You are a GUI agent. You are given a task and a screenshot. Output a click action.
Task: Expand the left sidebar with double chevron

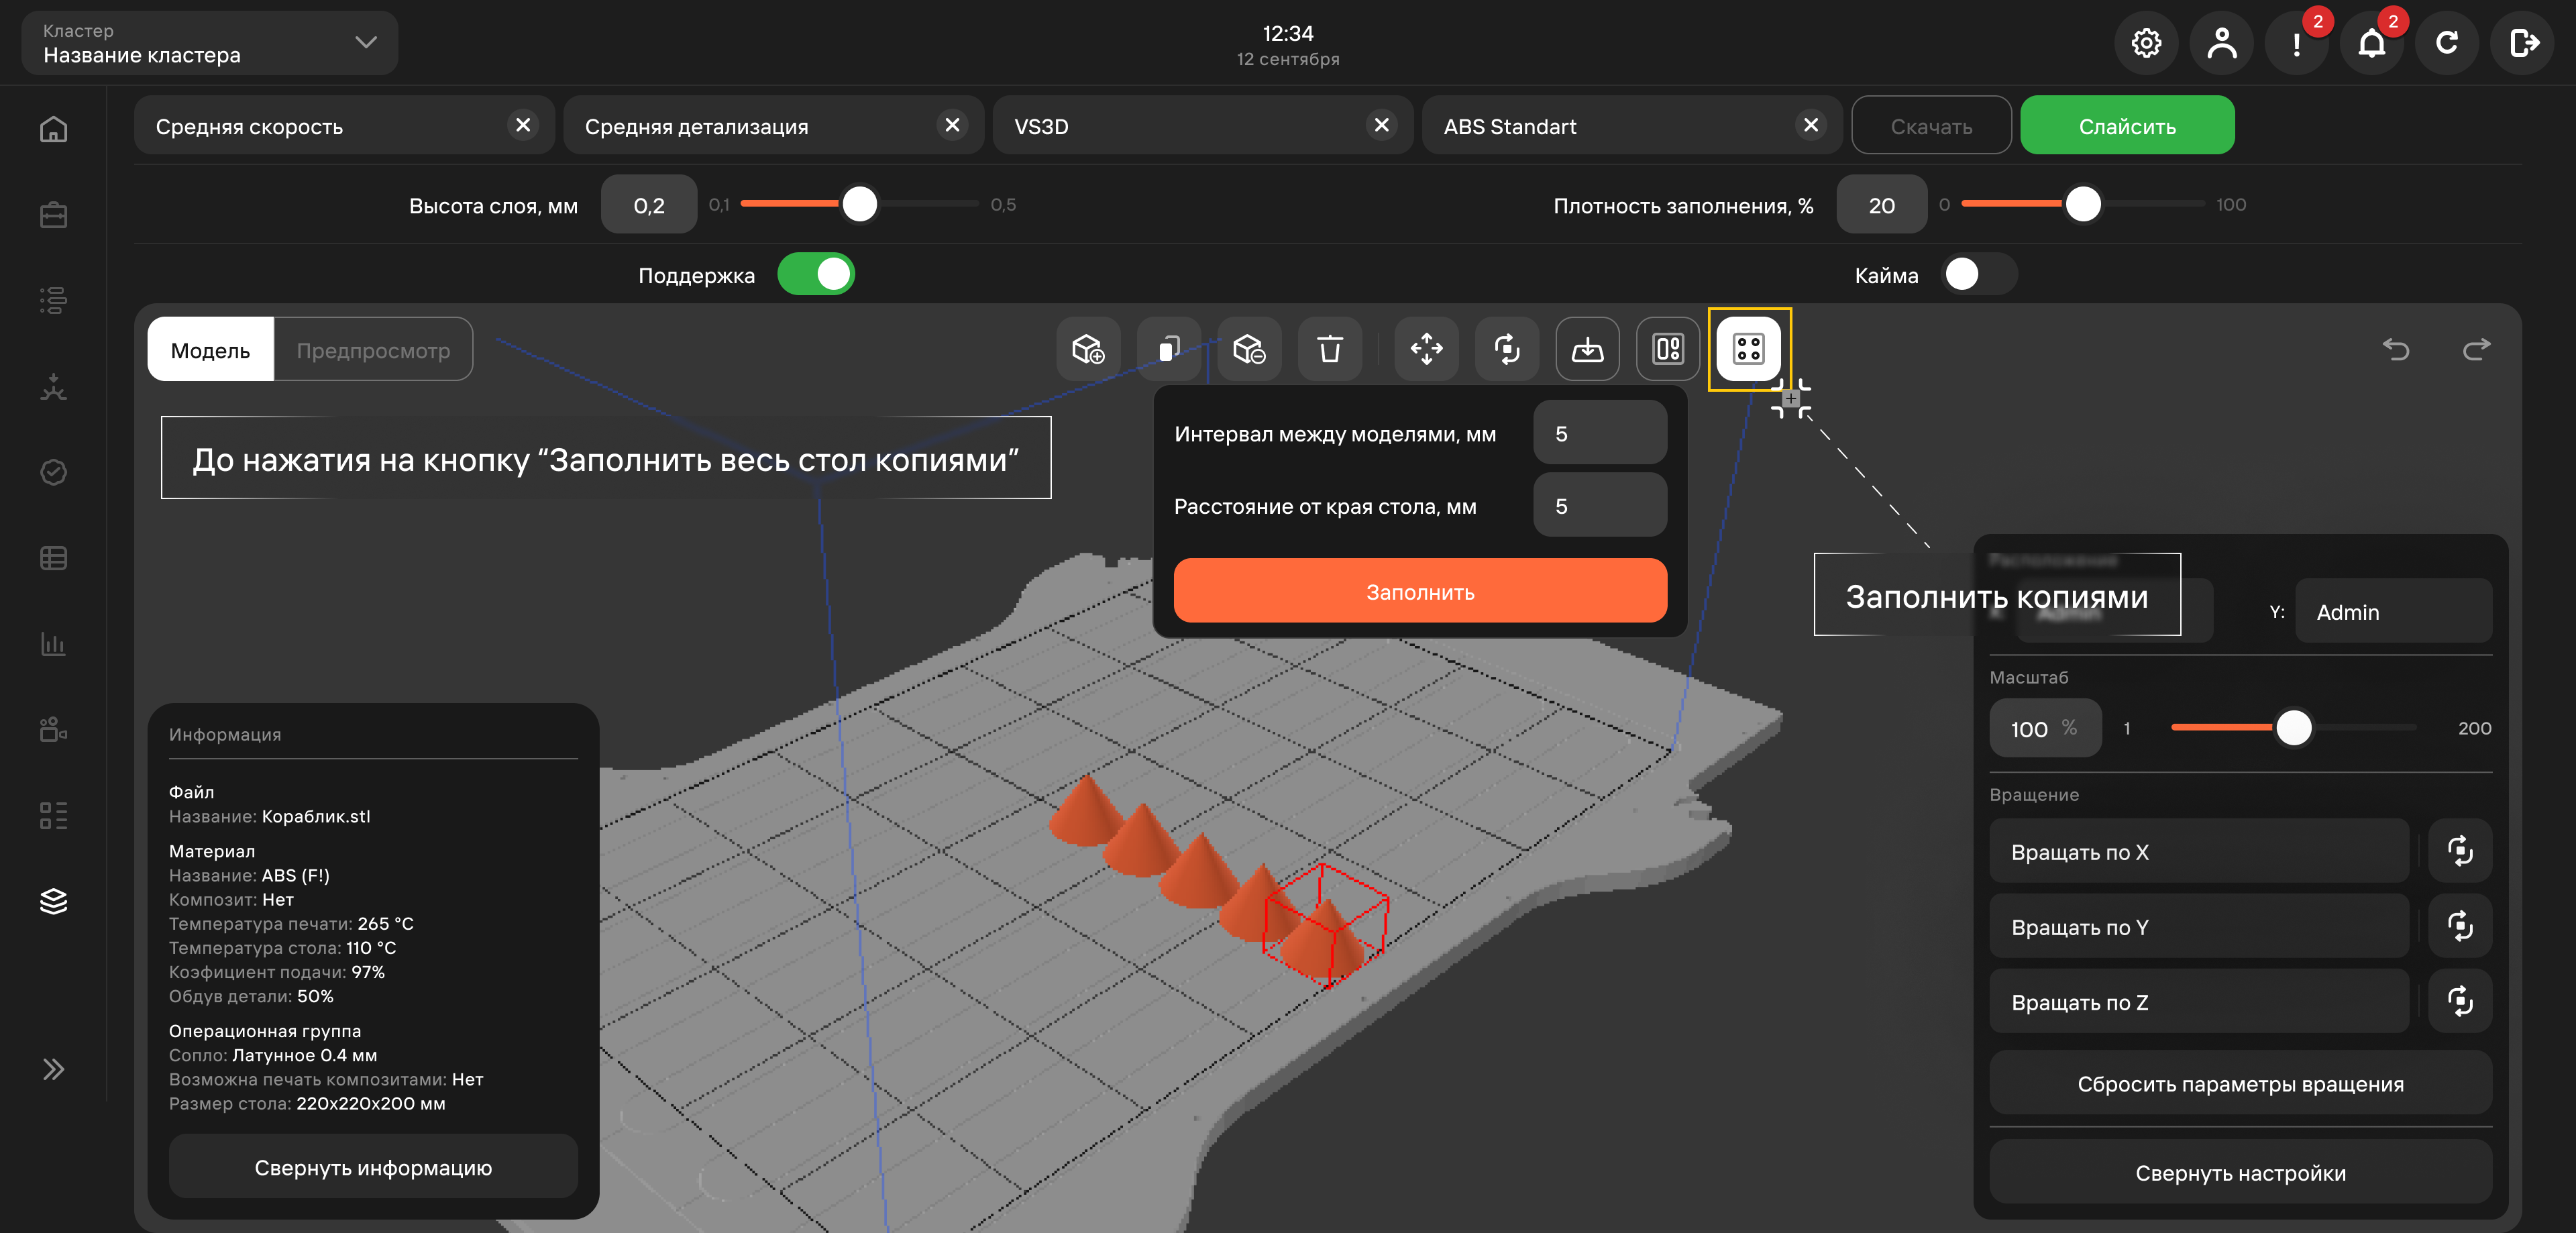[x=54, y=1069]
